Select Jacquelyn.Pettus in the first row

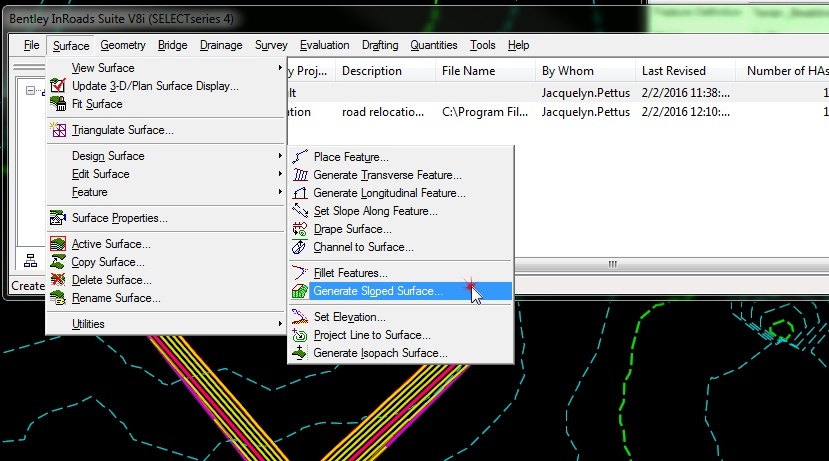[x=586, y=93]
